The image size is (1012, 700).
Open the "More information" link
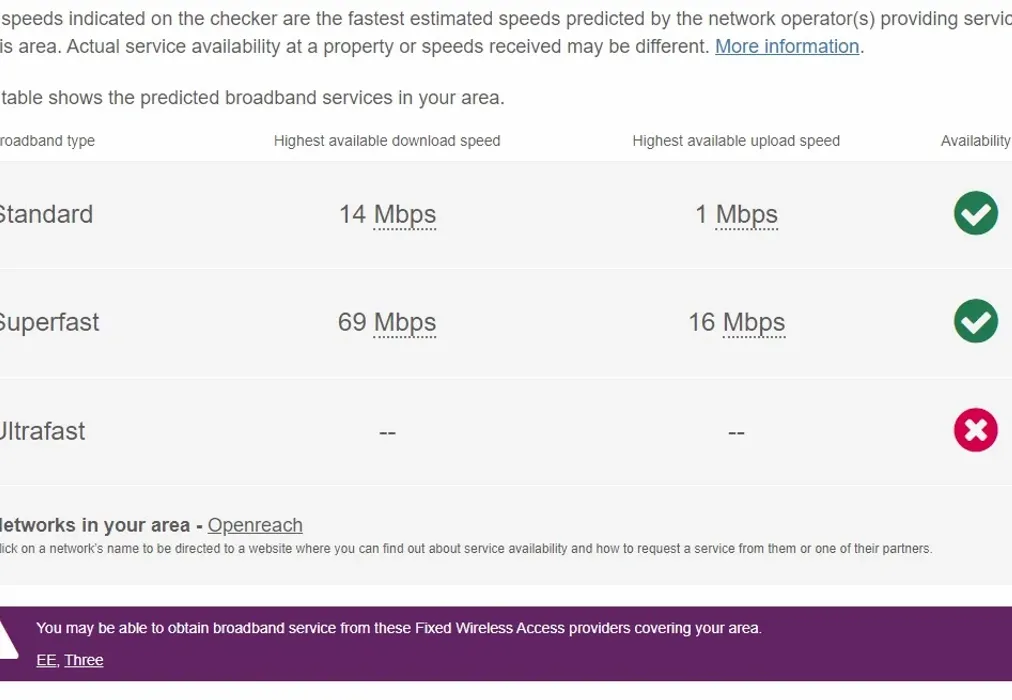click(x=786, y=46)
